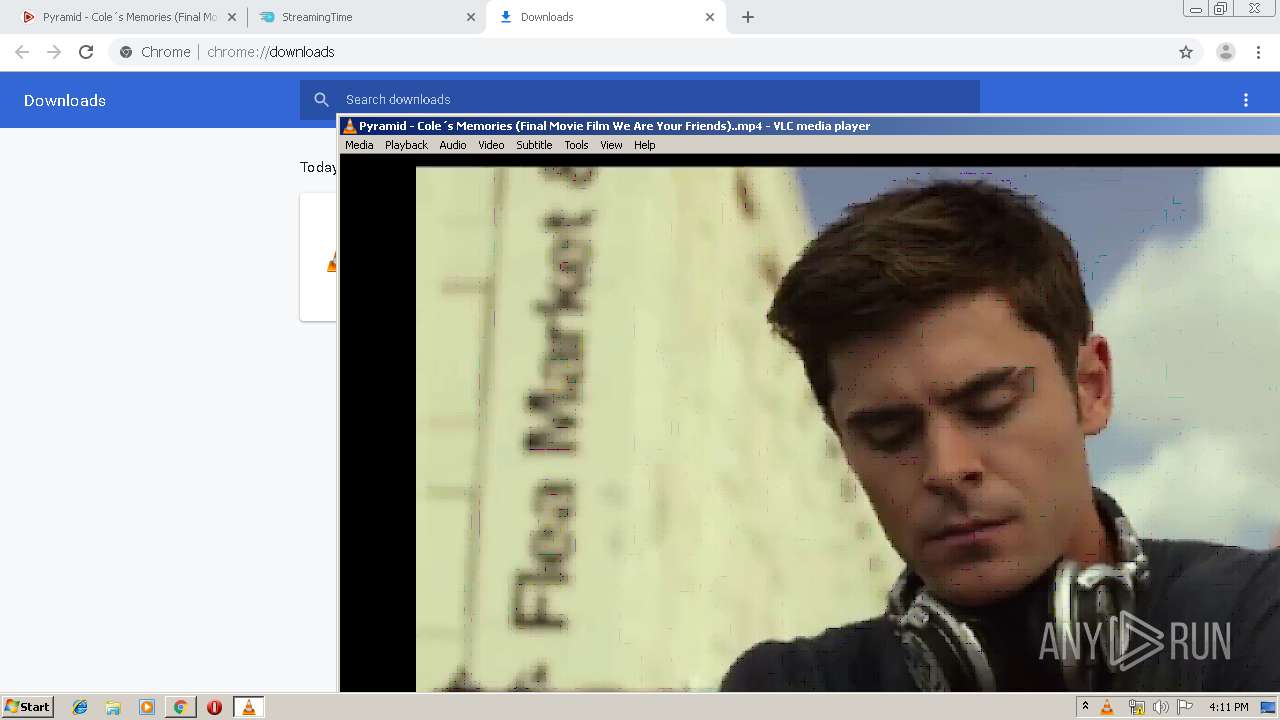Close the StreamingTime tab
The height and width of the screenshot is (720, 1280).
471,17
